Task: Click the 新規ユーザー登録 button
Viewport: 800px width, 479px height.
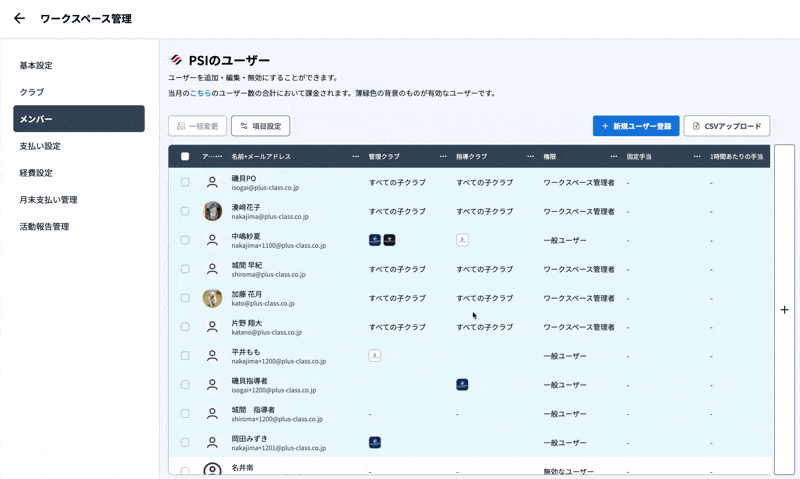Action: point(636,126)
